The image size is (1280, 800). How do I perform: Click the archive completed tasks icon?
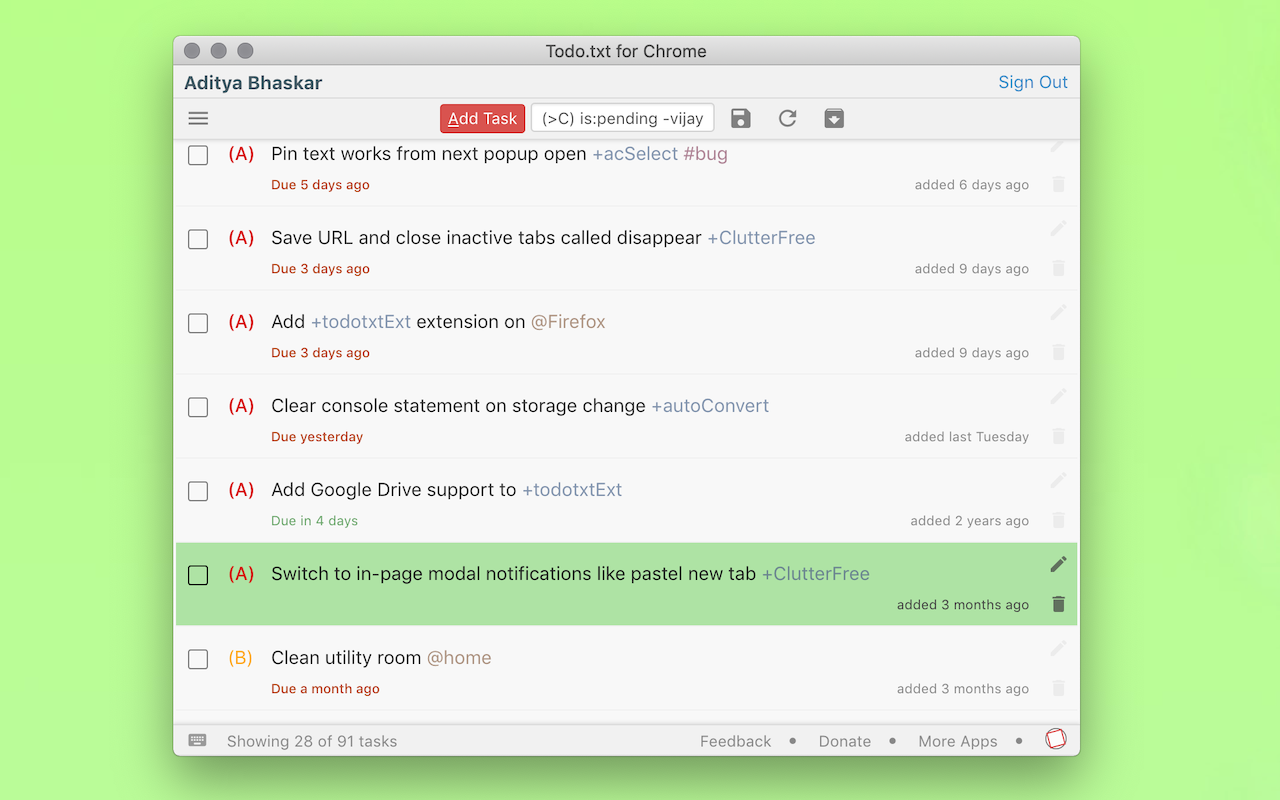(x=834, y=118)
